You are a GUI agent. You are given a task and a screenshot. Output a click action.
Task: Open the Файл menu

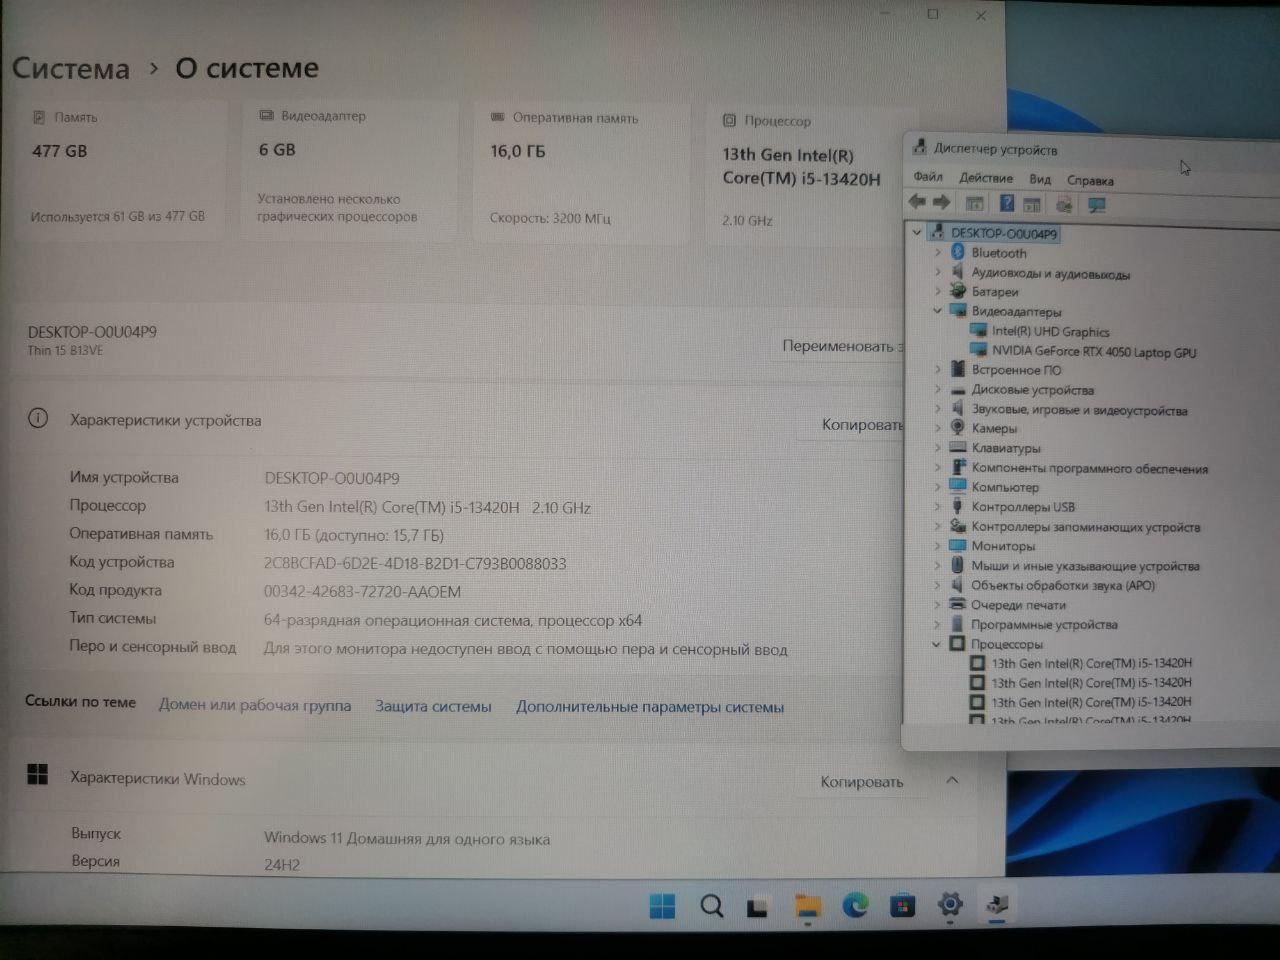tap(928, 177)
